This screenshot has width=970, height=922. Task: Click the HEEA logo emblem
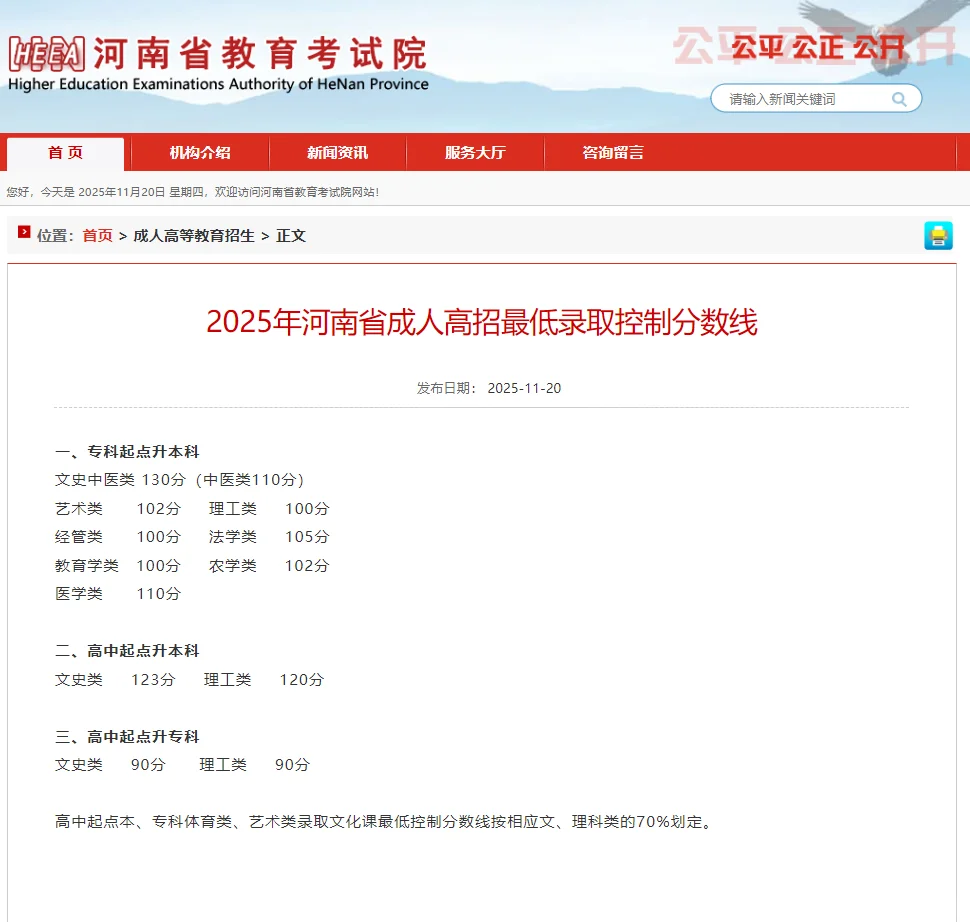click(x=46, y=50)
